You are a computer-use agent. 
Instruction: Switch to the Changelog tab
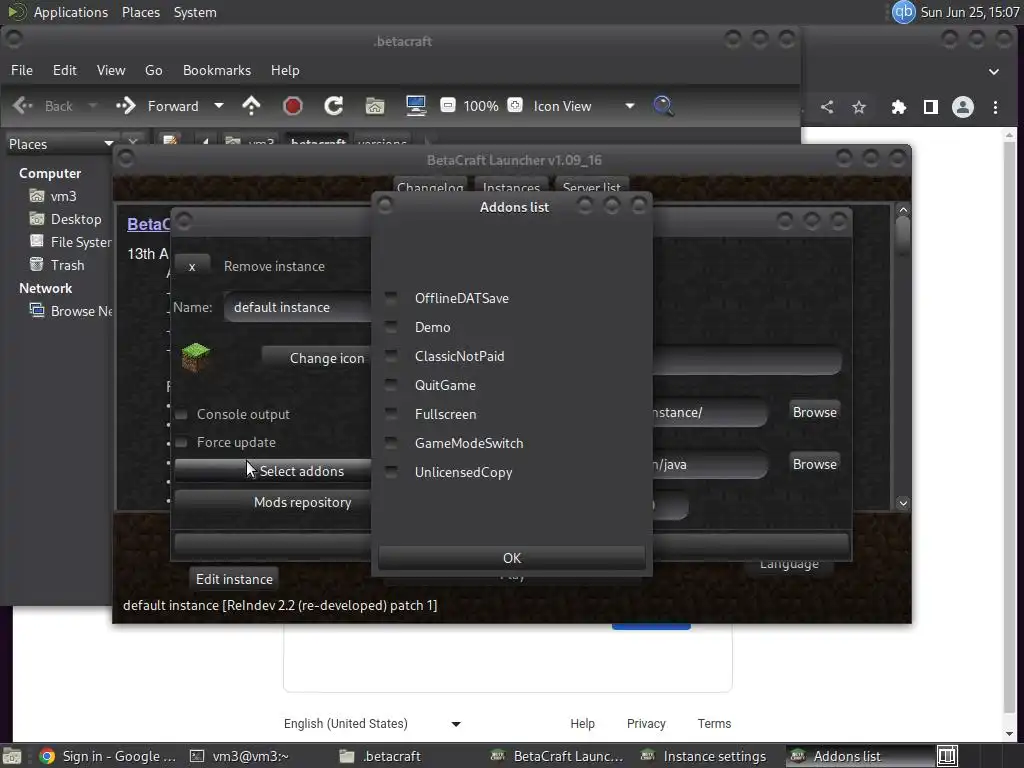tap(430, 186)
